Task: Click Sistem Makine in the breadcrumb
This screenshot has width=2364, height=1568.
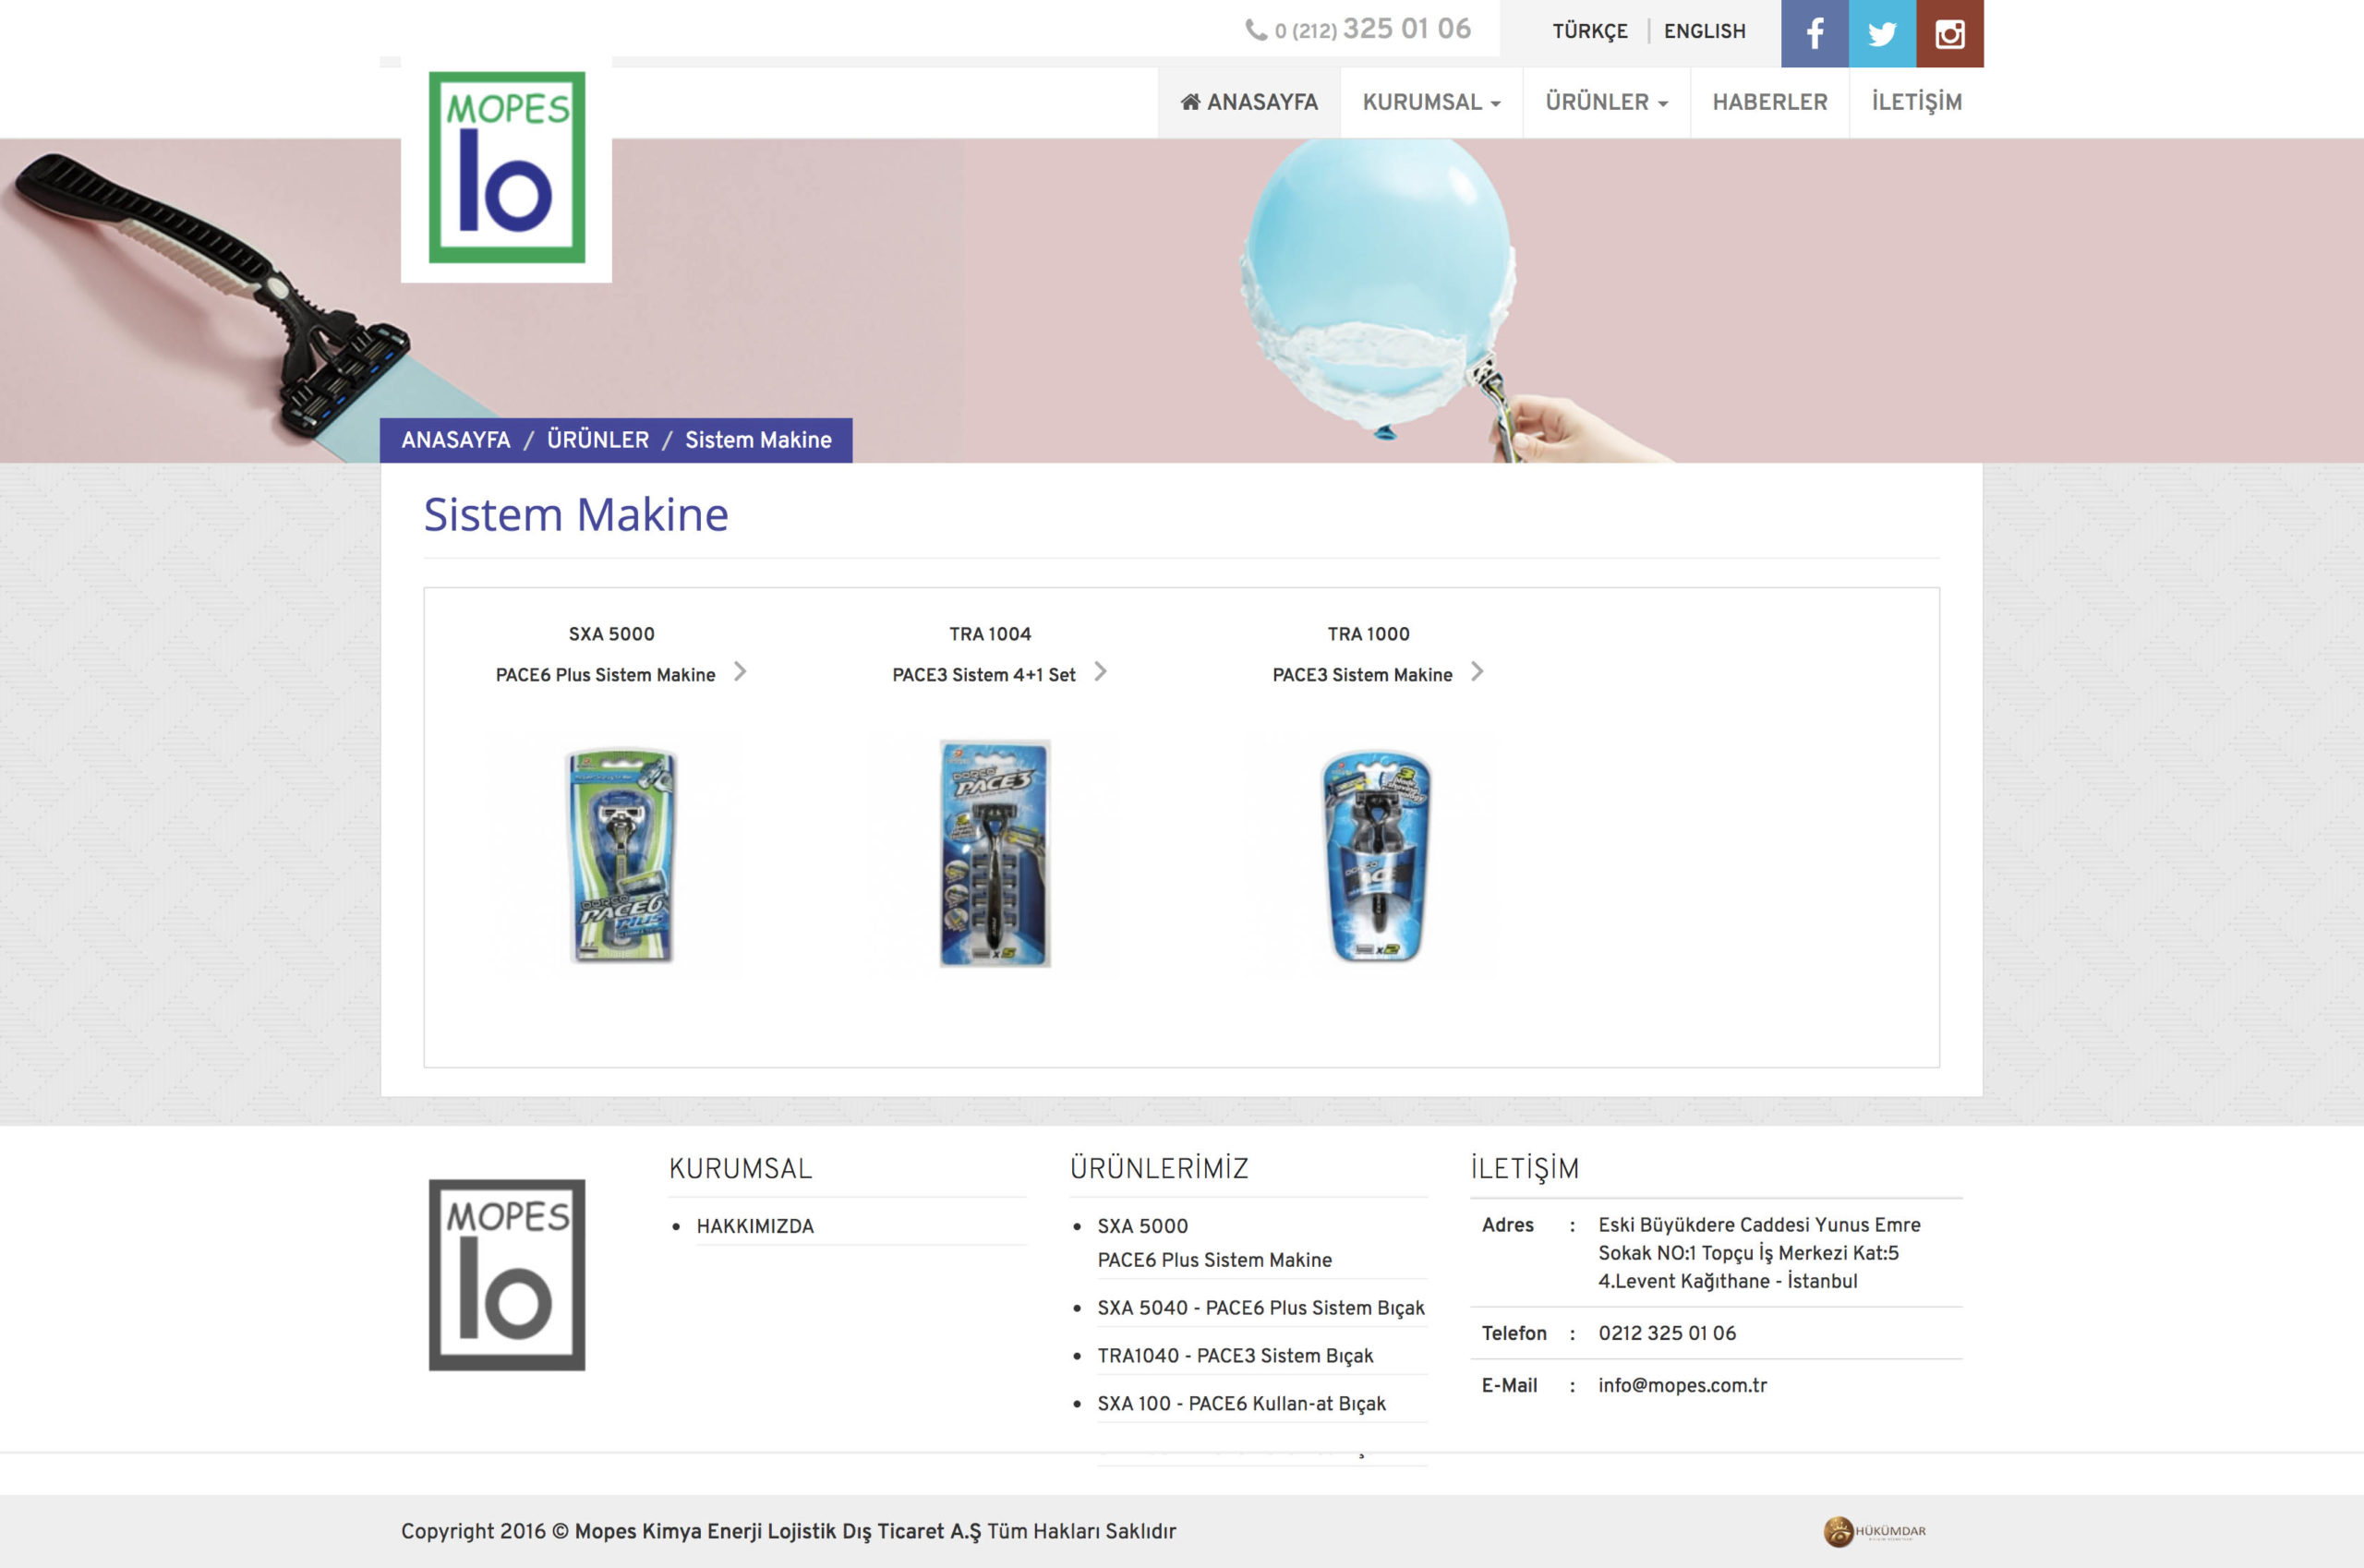Action: 758,440
